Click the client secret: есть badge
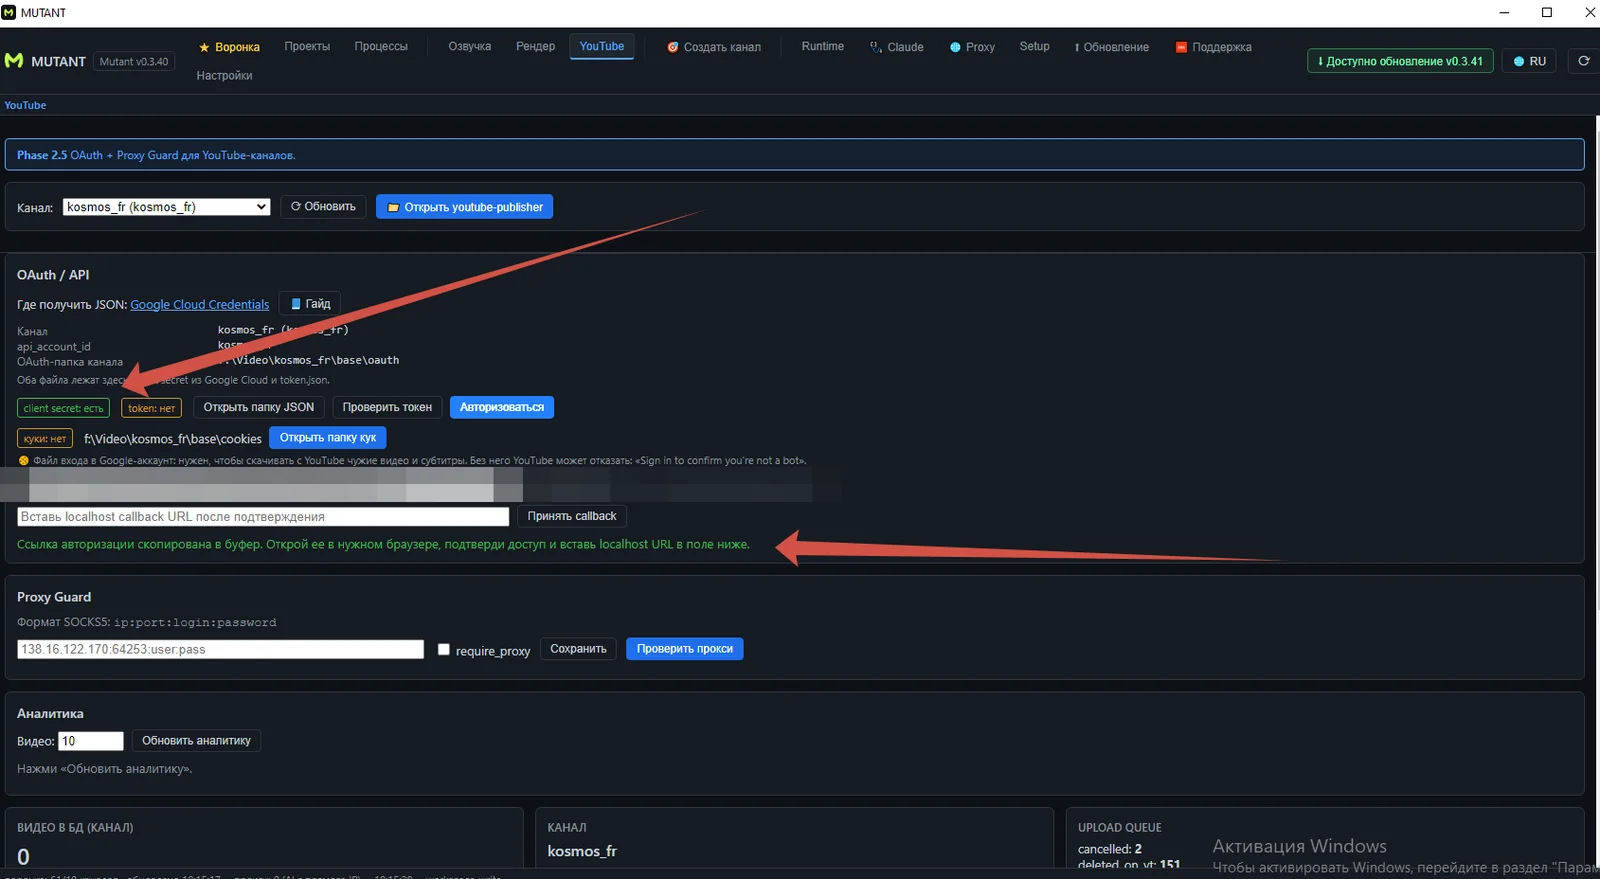The width and height of the screenshot is (1600, 879). 63,408
